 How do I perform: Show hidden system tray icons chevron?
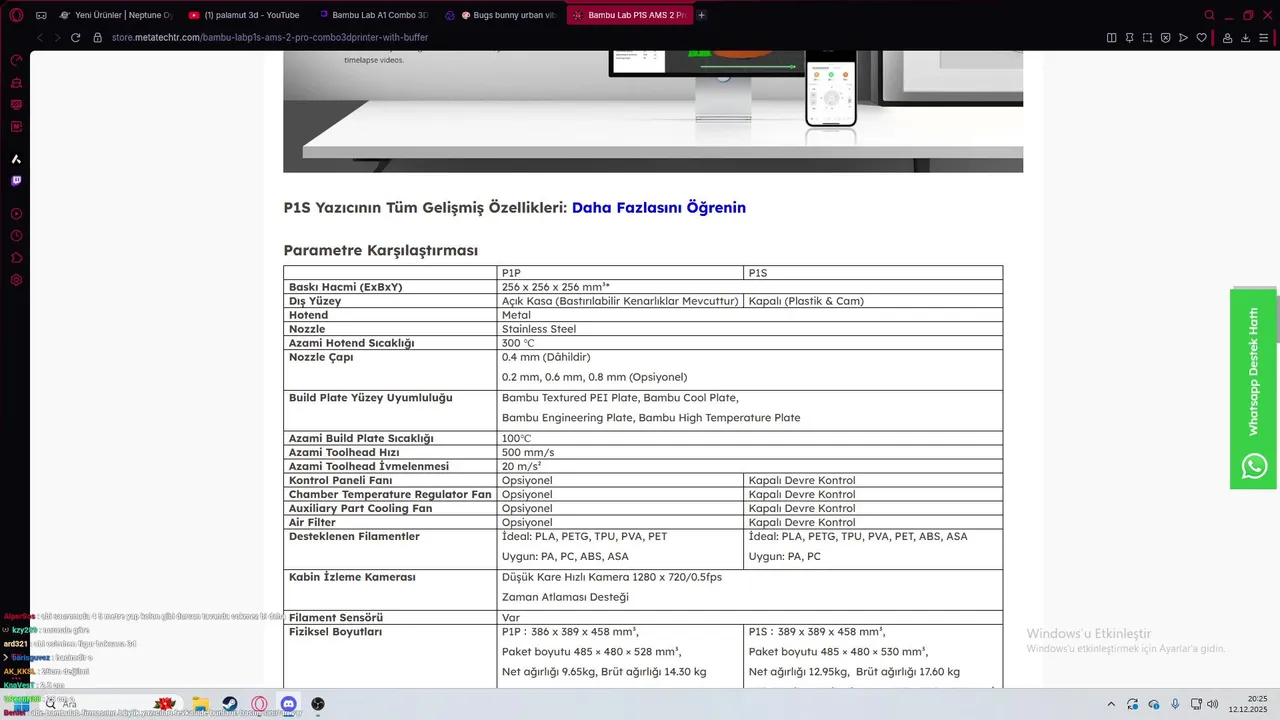(1111, 704)
